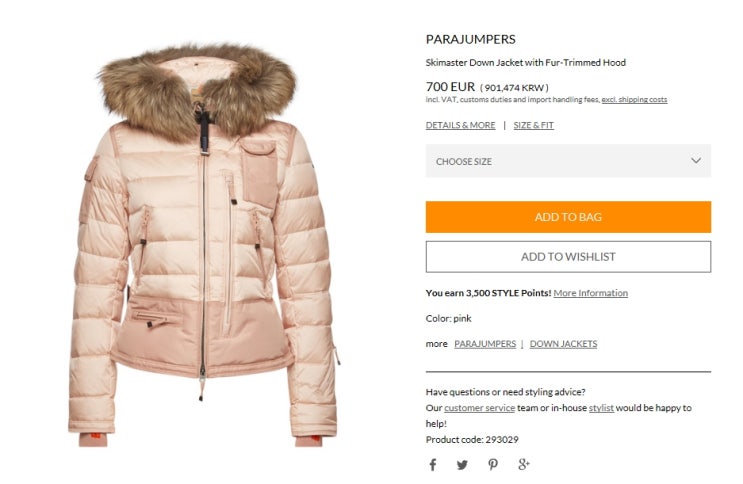Click the size dropdown chevron arrow
The width and height of the screenshot is (743, 484).
click(x=696, y=161)
